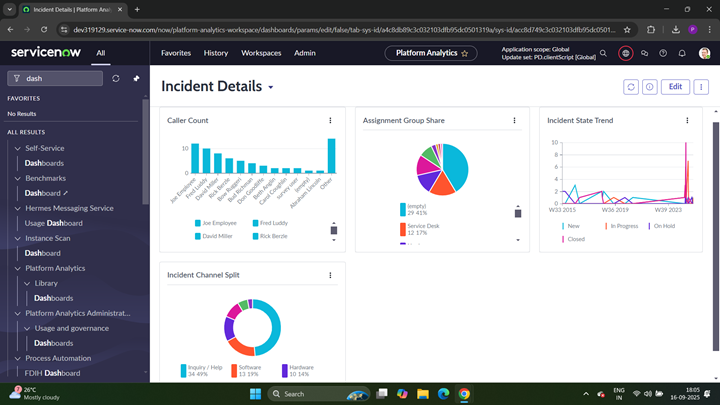
Task: Open FDIH Dashboard link
Action: pos(52,373)
